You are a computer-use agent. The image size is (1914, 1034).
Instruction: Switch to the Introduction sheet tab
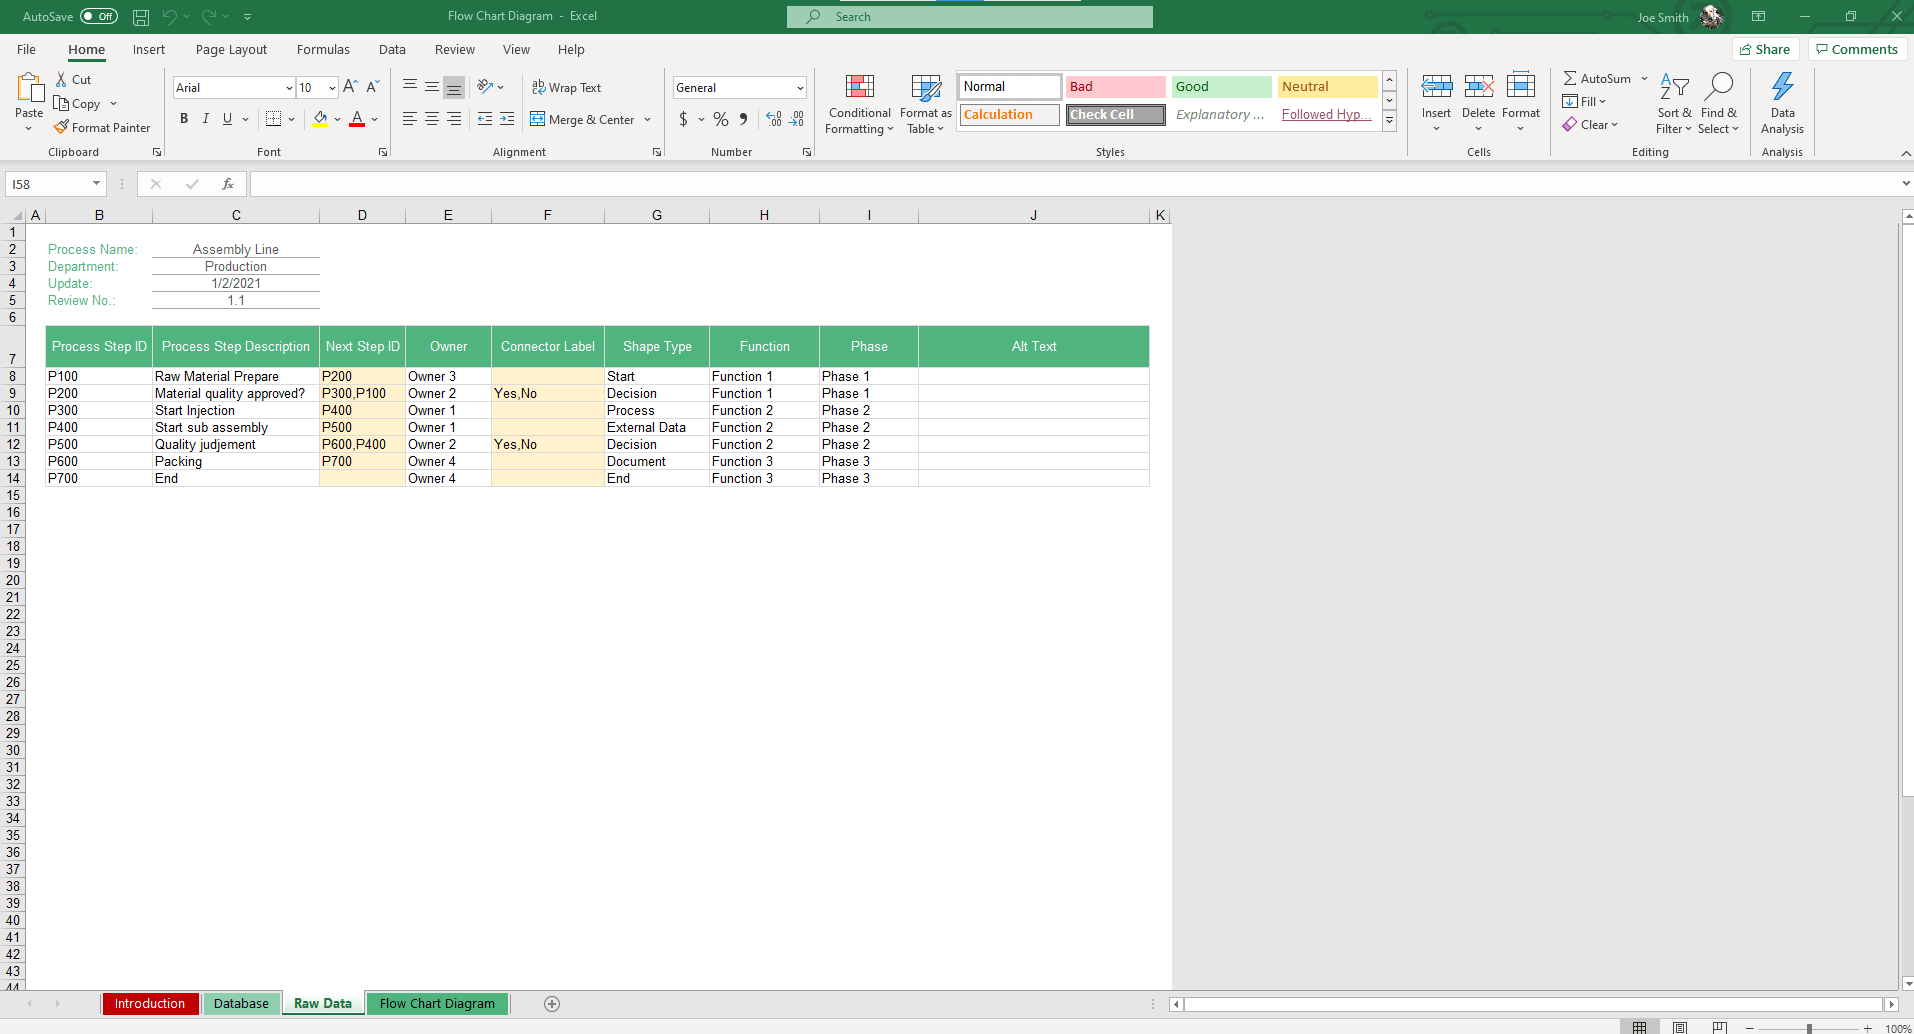click(x=150, y=1004)
